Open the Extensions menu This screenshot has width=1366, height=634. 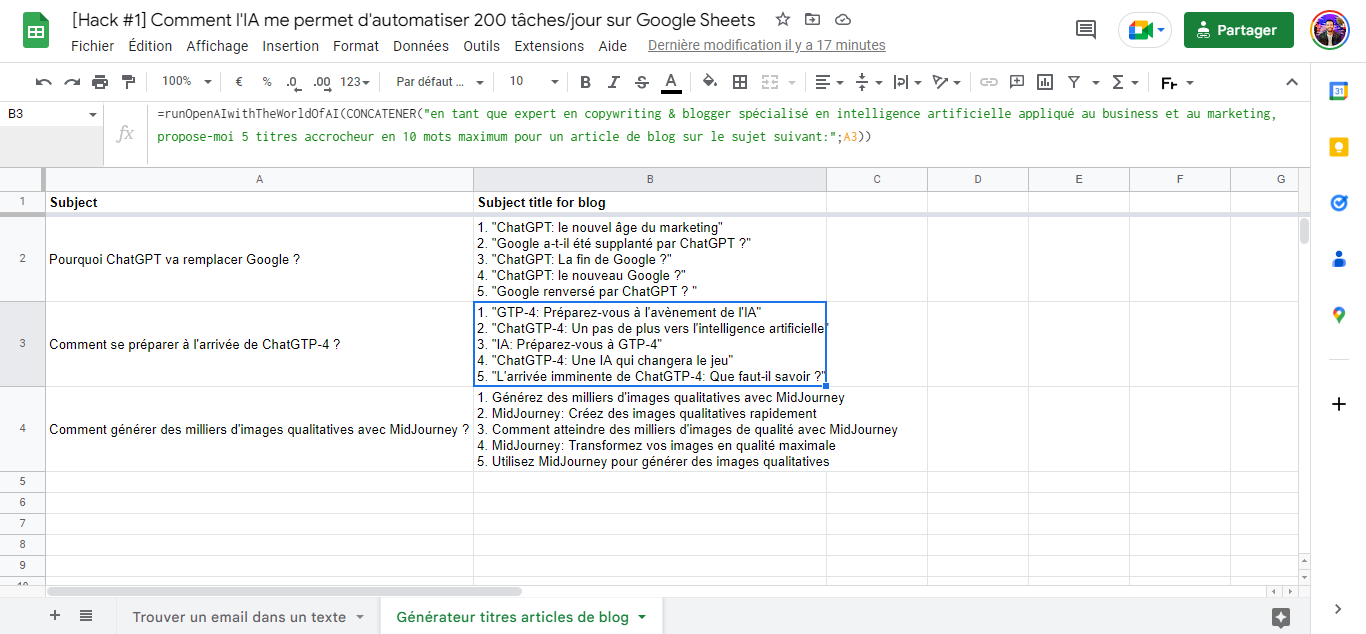549,46
